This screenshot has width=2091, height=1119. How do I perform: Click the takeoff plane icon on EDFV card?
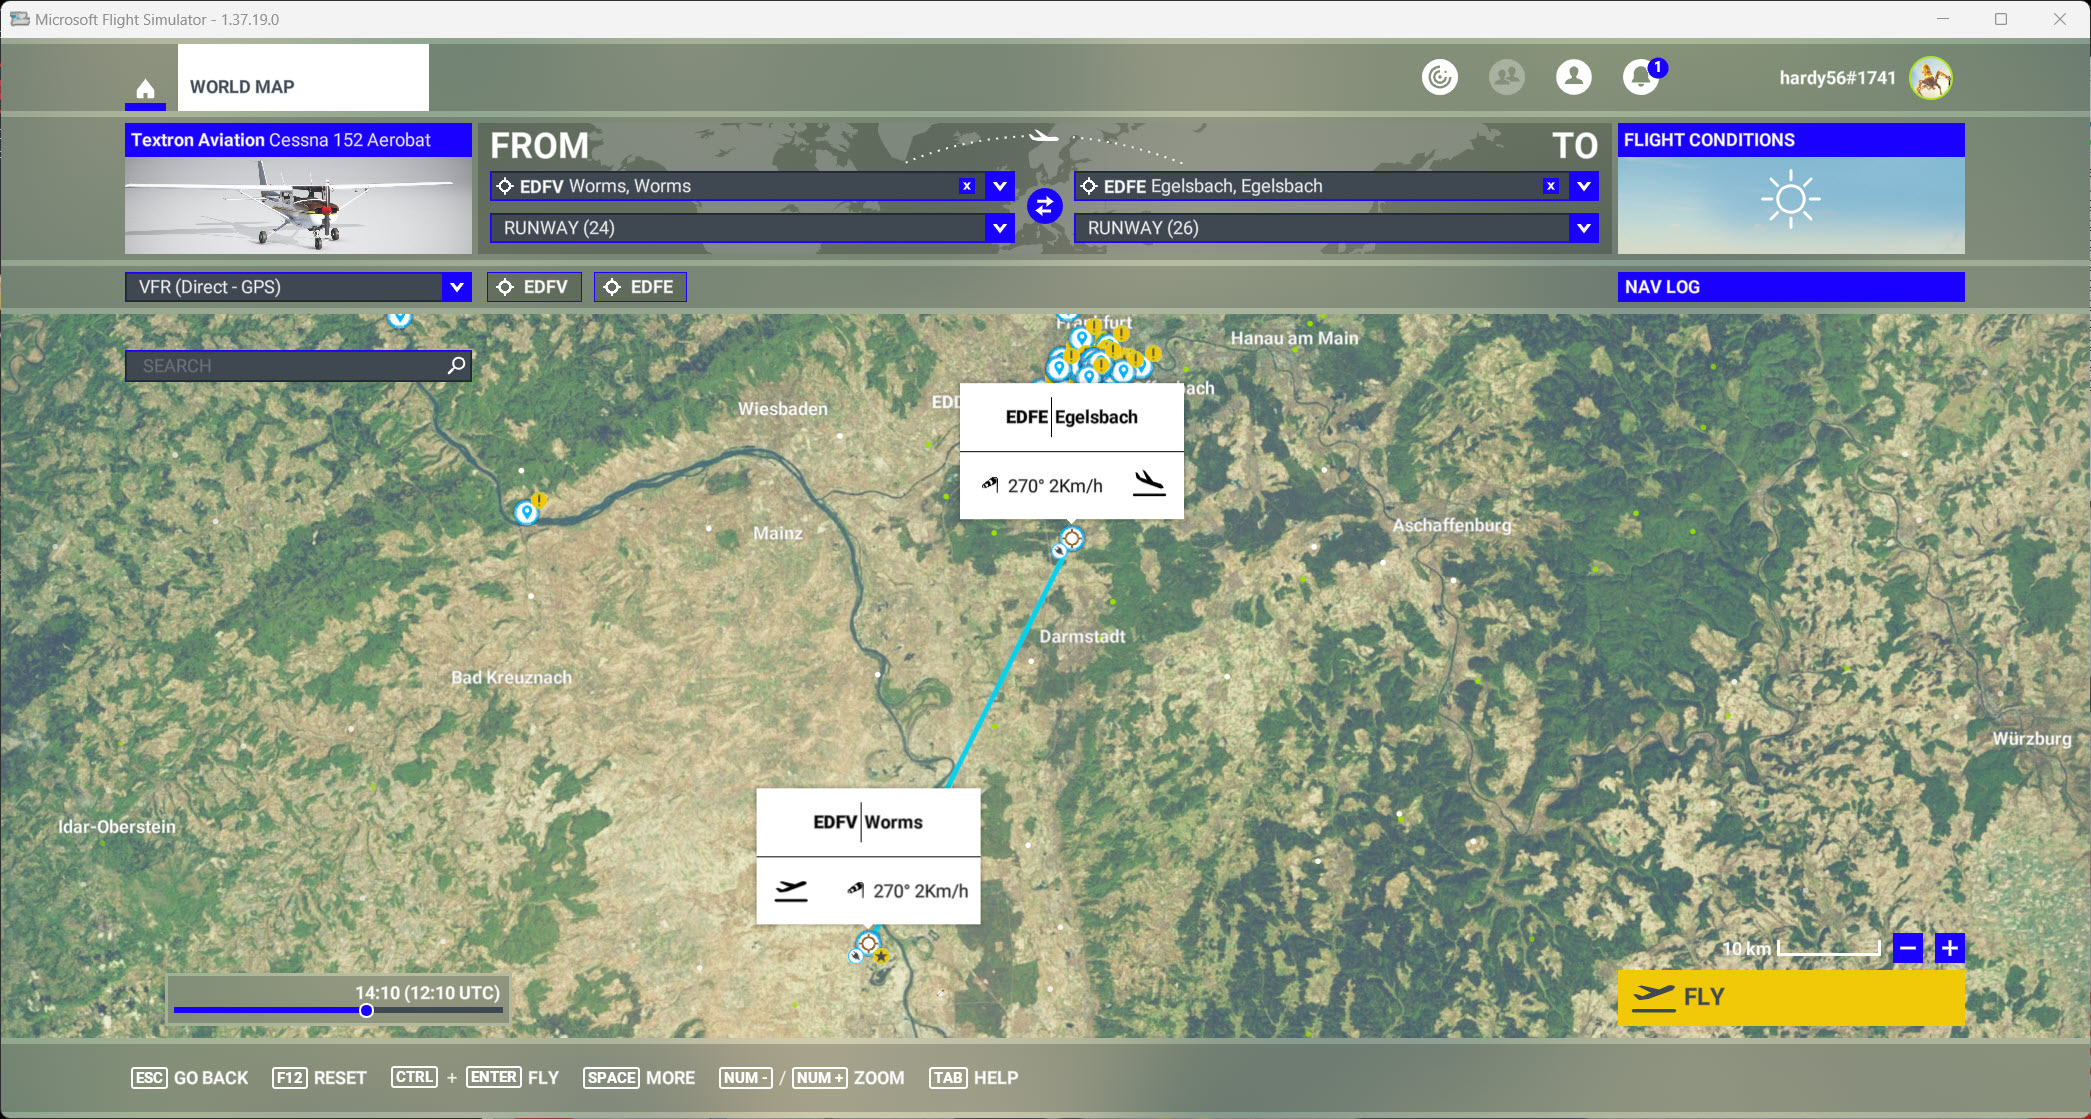791,890
